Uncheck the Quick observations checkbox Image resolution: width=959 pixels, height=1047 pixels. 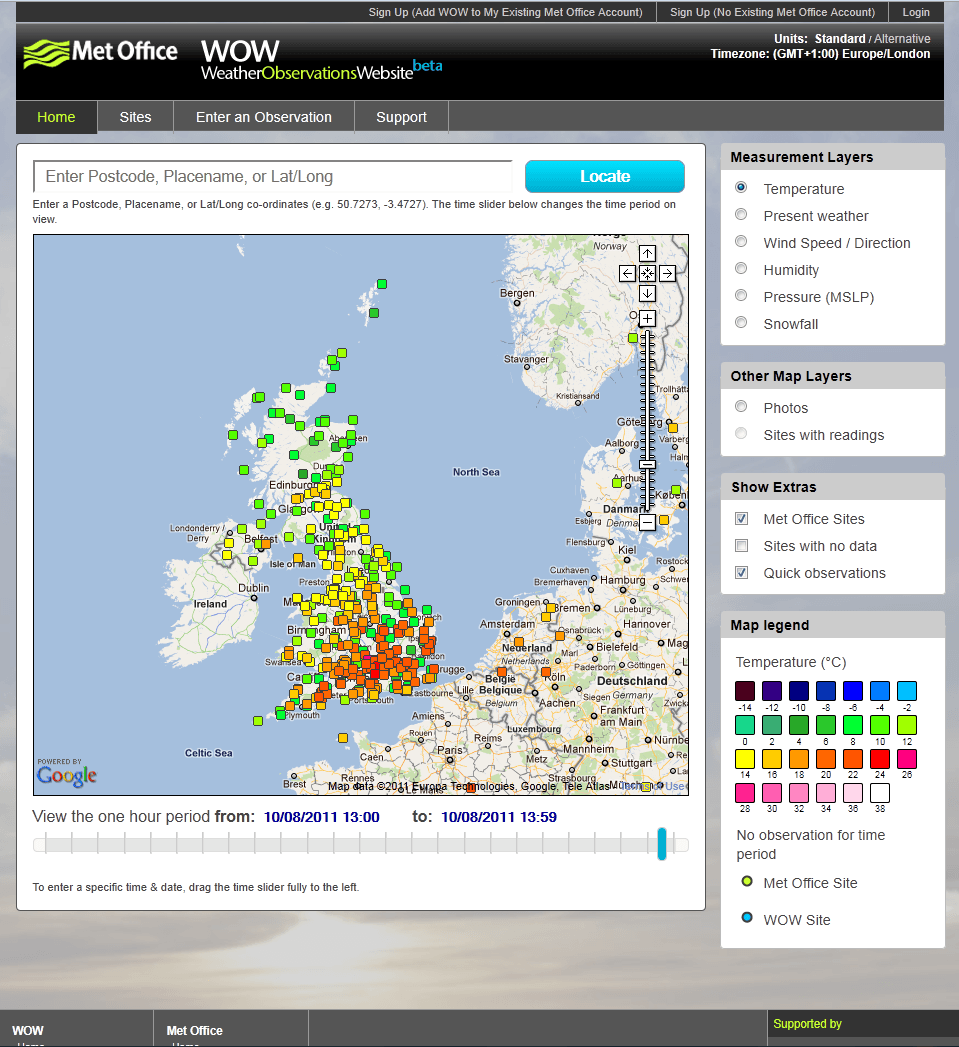[741, 572]
